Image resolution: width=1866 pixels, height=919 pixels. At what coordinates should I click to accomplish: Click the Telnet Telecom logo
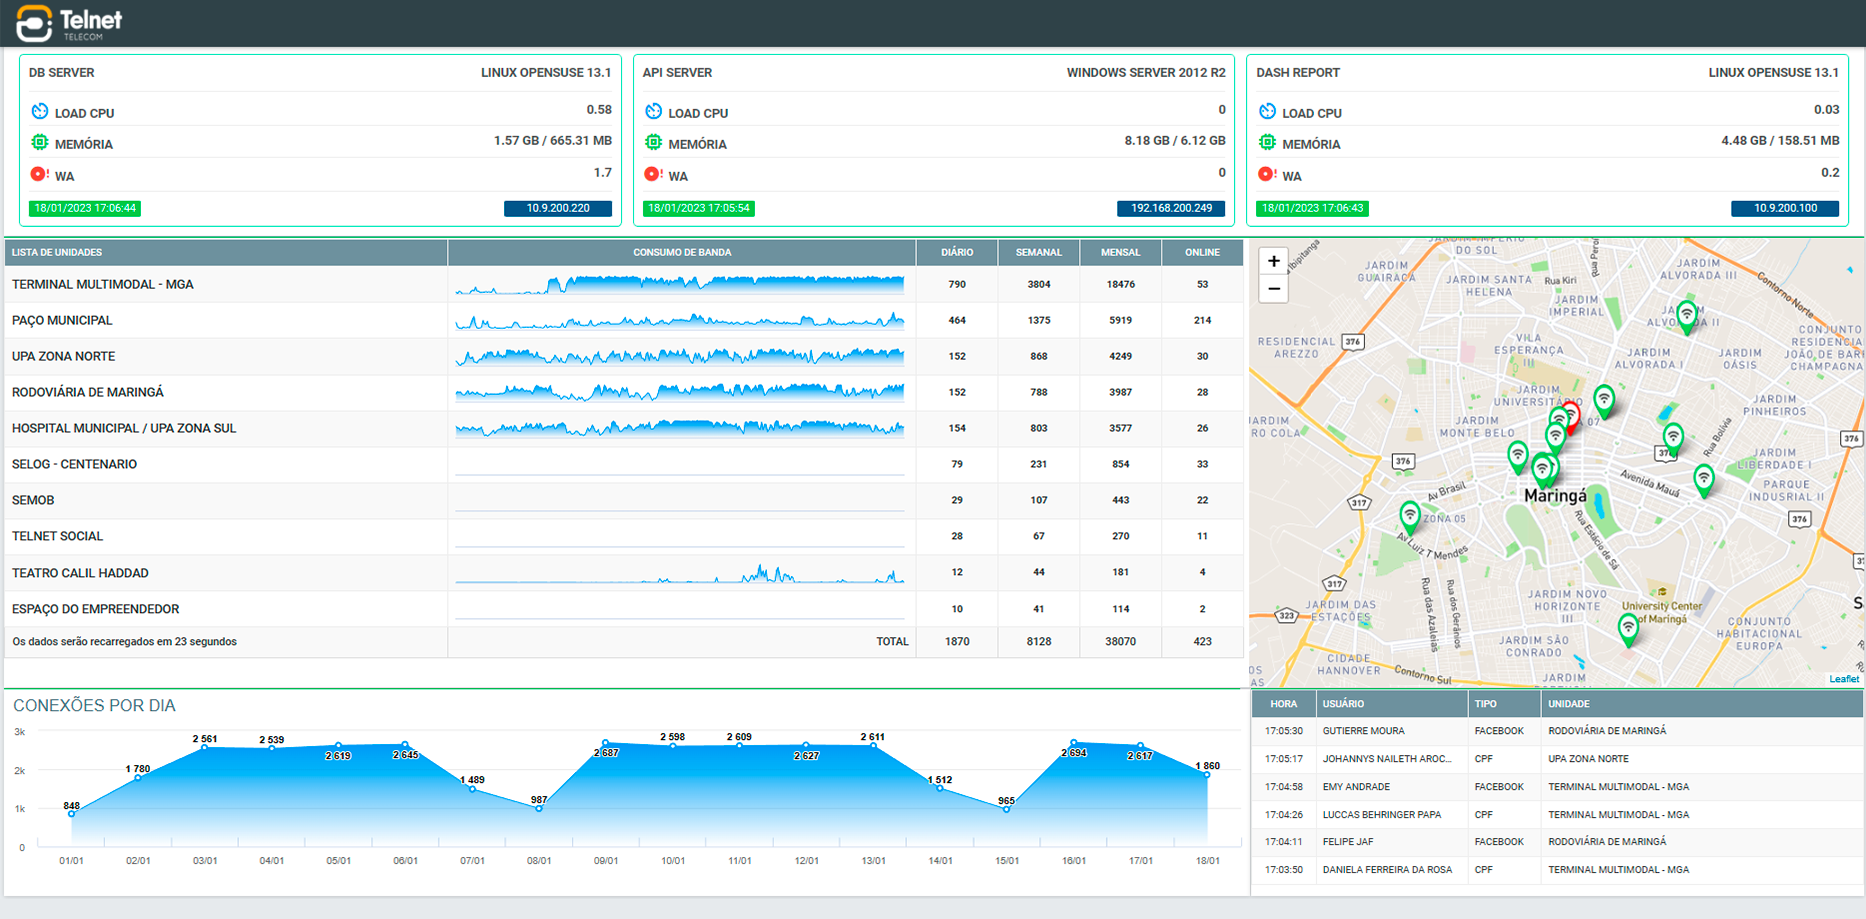click(x=69, y=23)
